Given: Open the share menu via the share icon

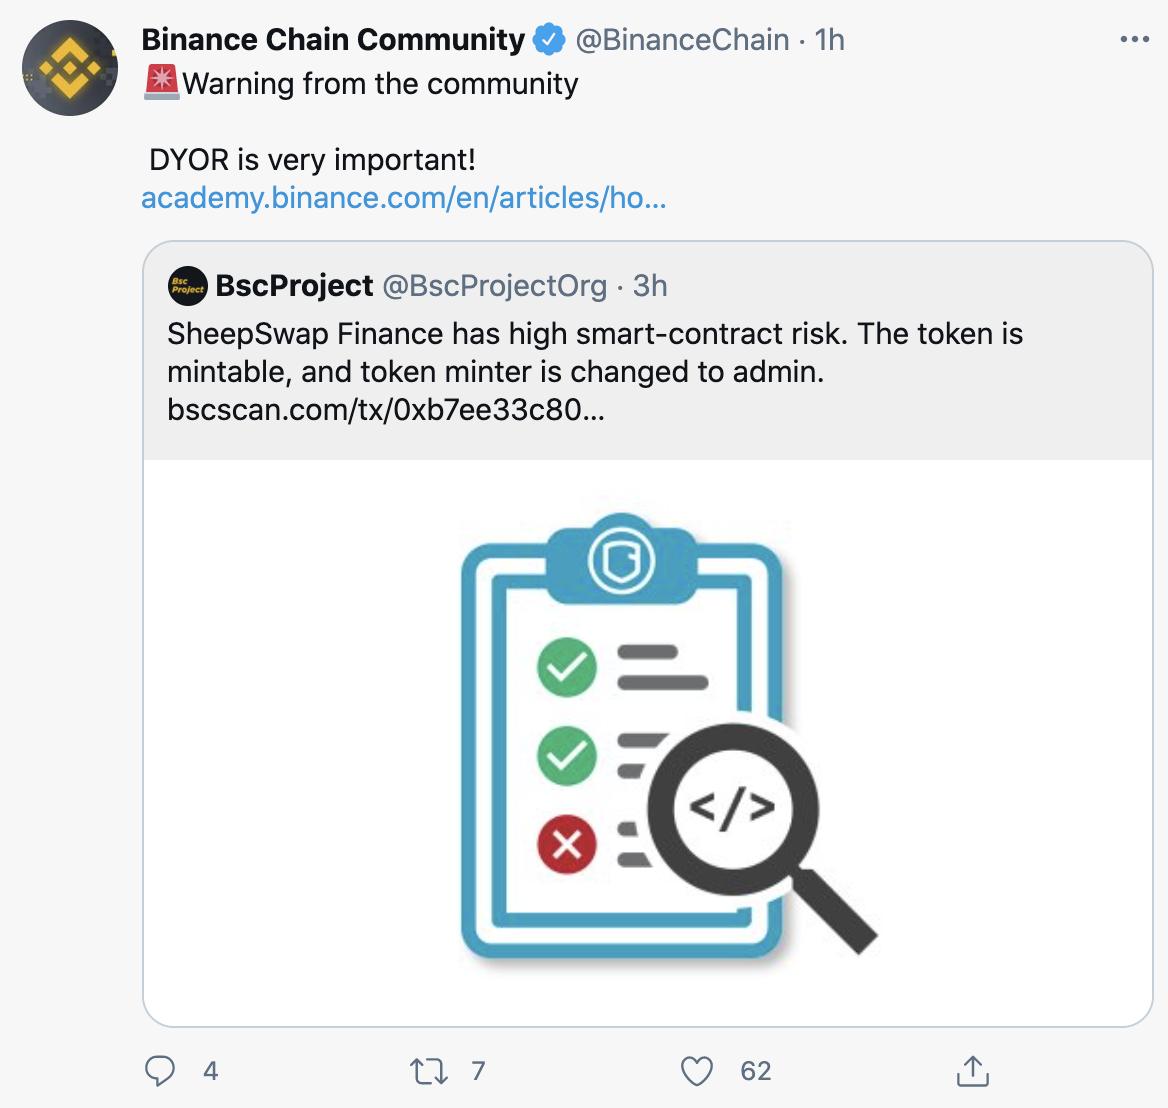Looking at the screenshot, I should (972, 1070).
